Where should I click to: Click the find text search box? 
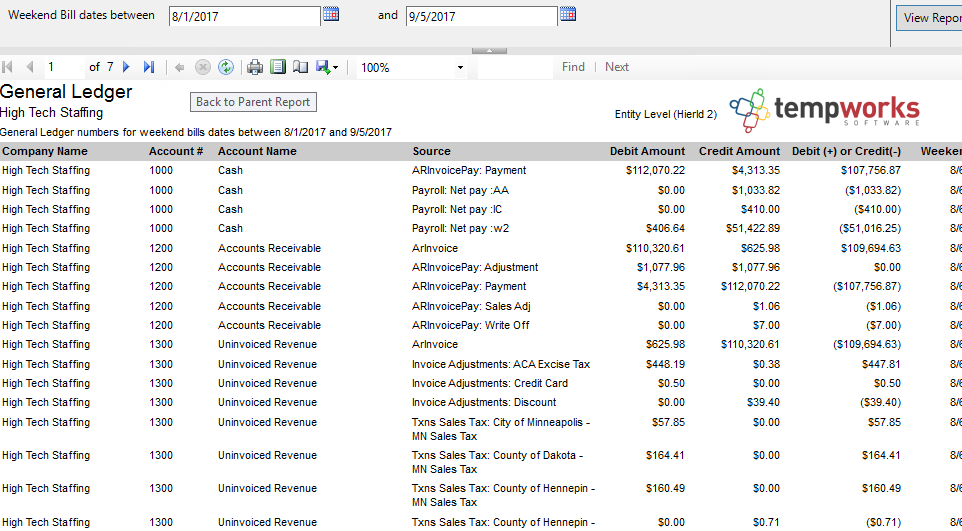click(515, 68)
